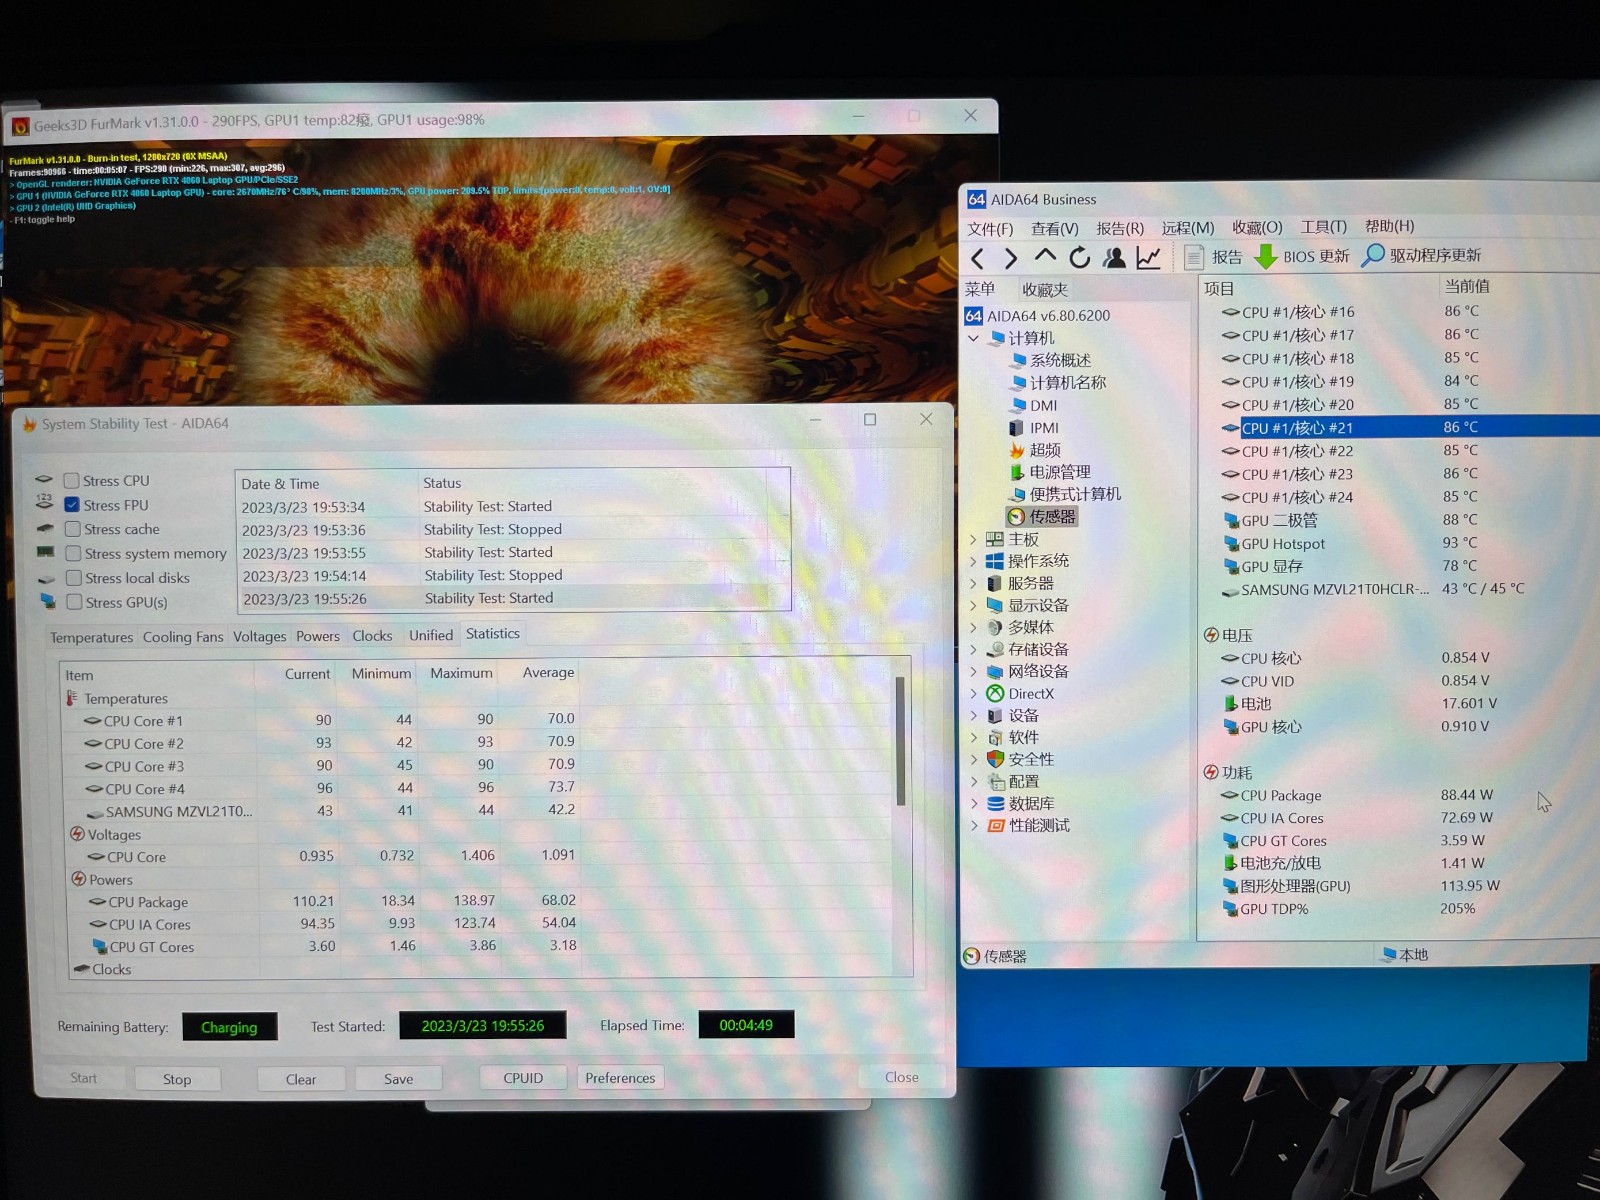
Task: Expand the 服务器 tree node
Action: pos(973,583)
